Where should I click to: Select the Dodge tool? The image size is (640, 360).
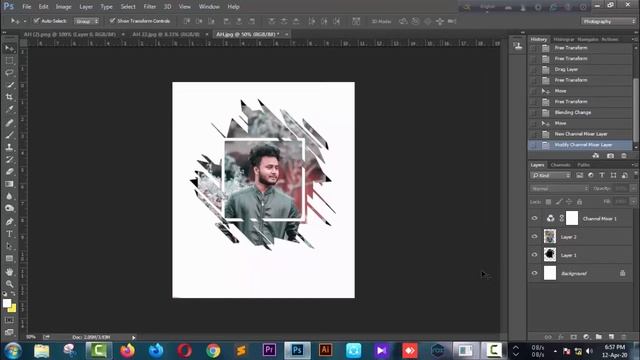click(x=9, y=209)
